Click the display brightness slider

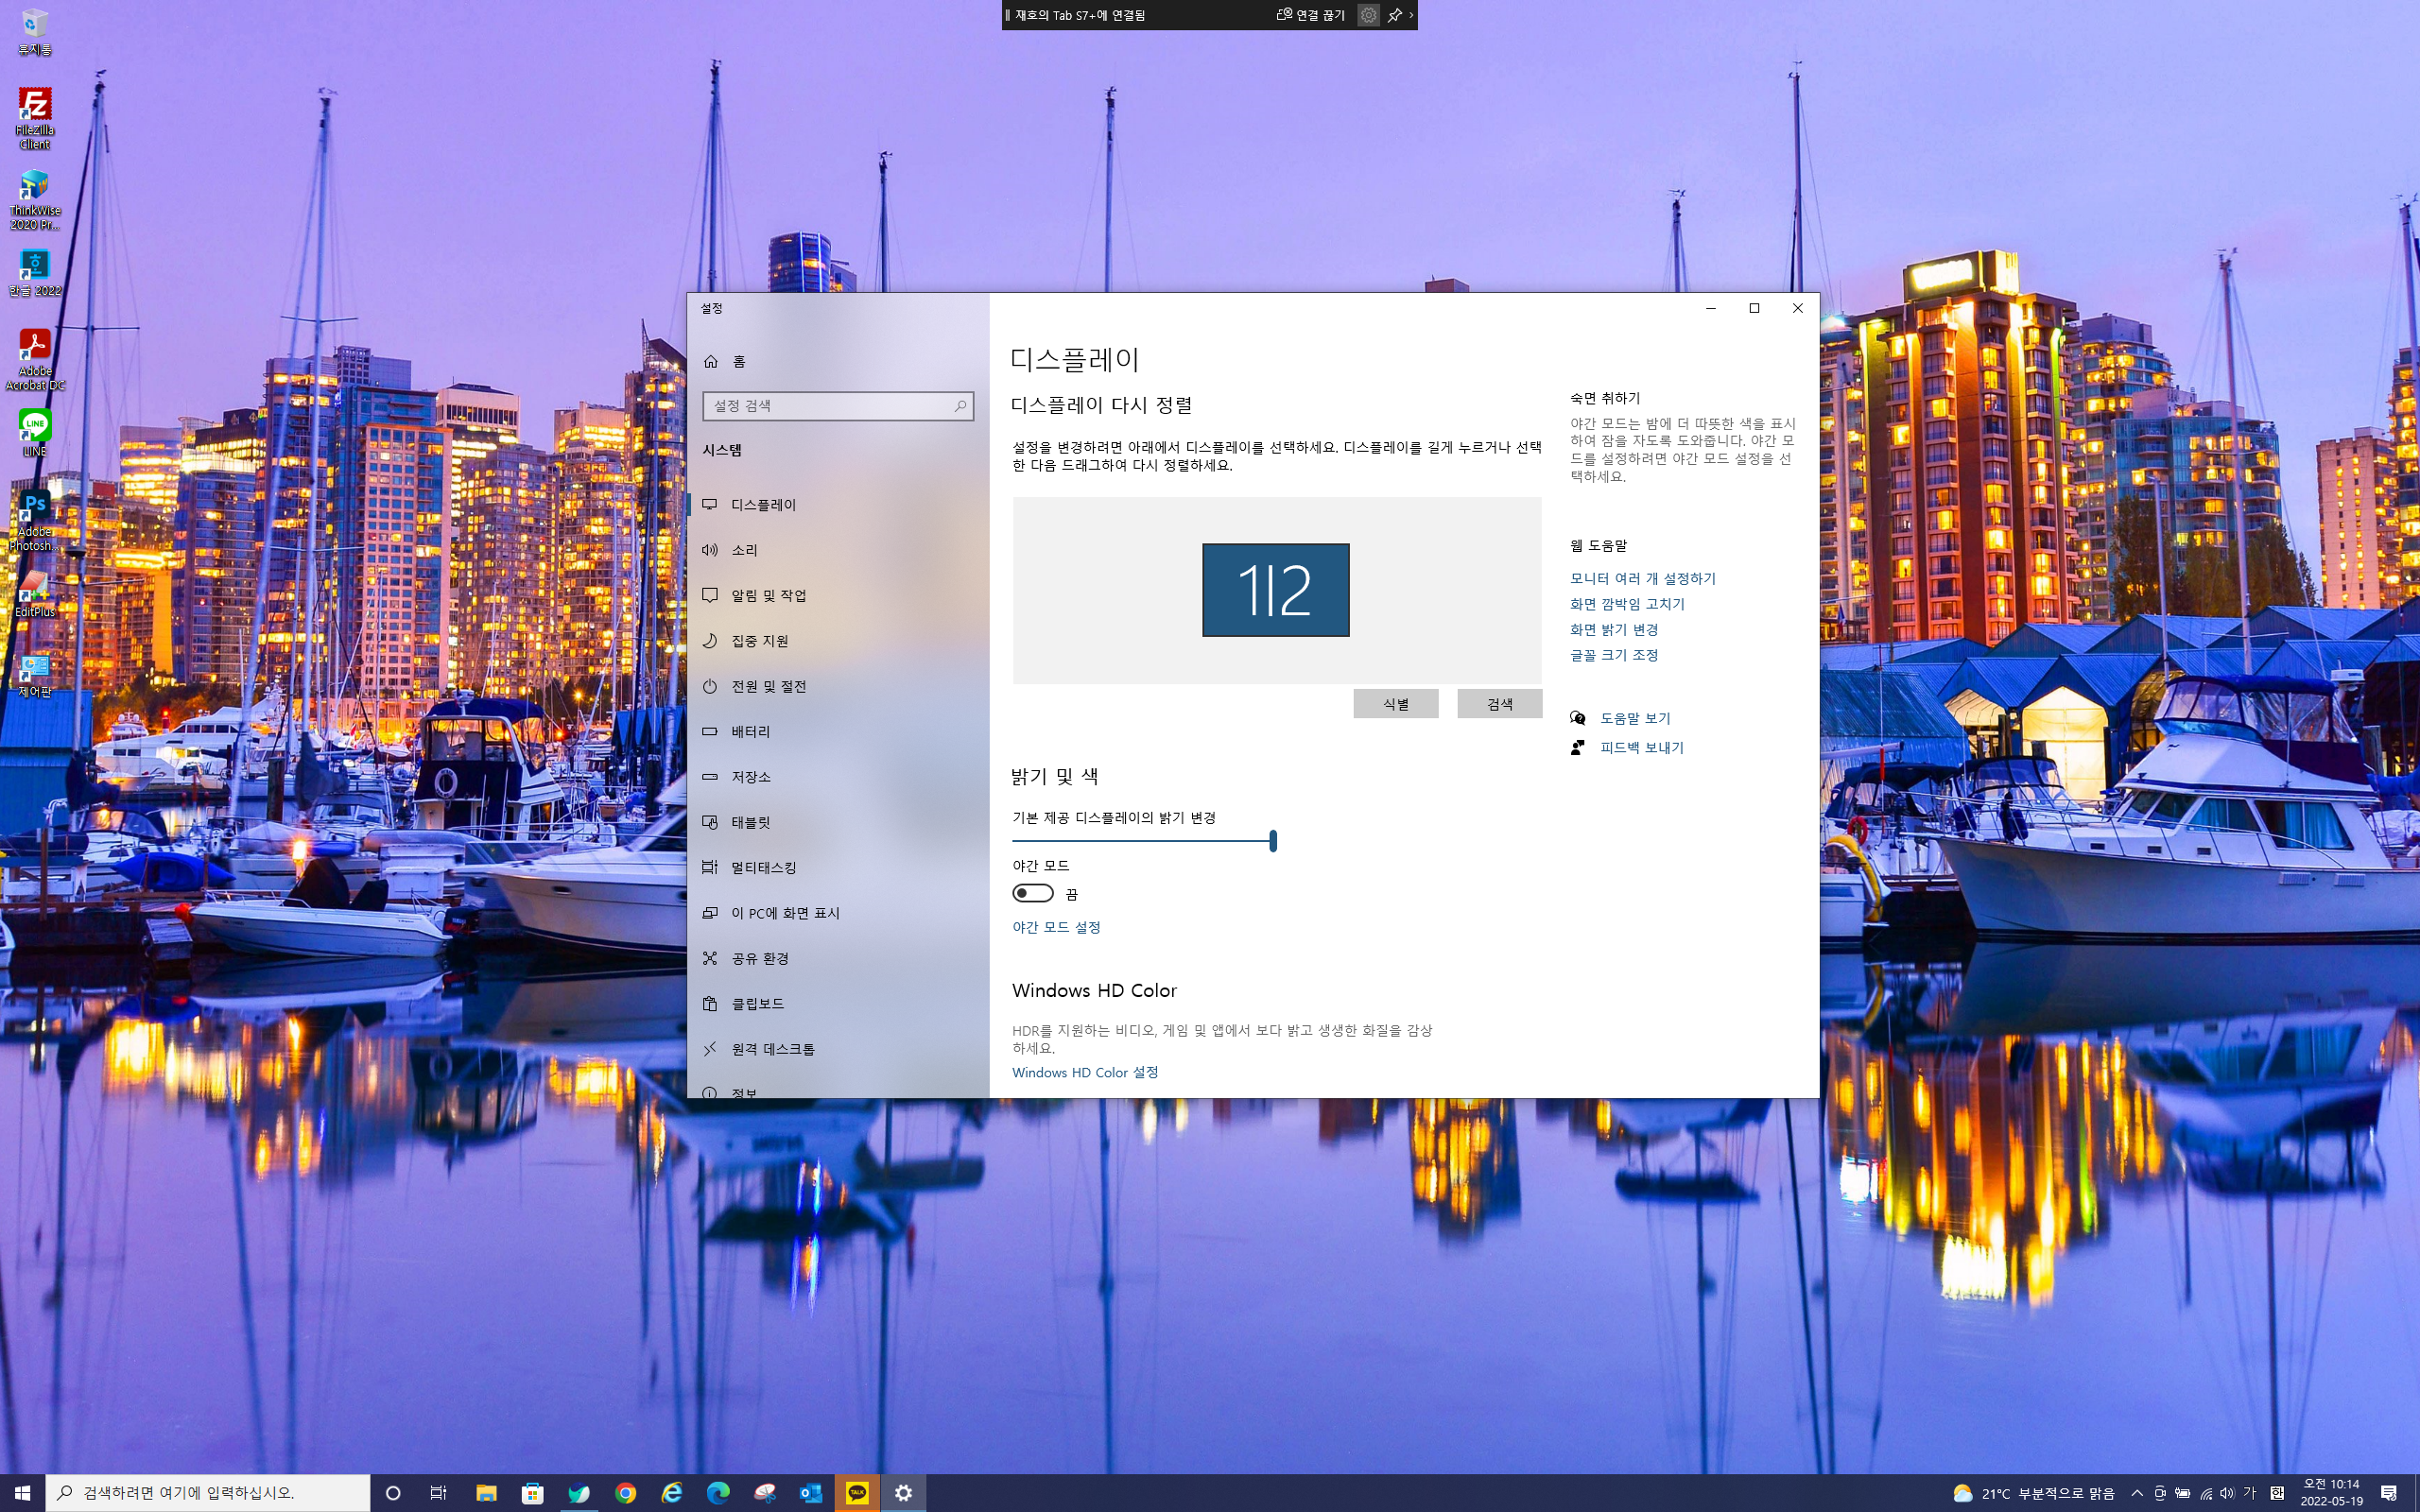click(x=1142, y=841)
